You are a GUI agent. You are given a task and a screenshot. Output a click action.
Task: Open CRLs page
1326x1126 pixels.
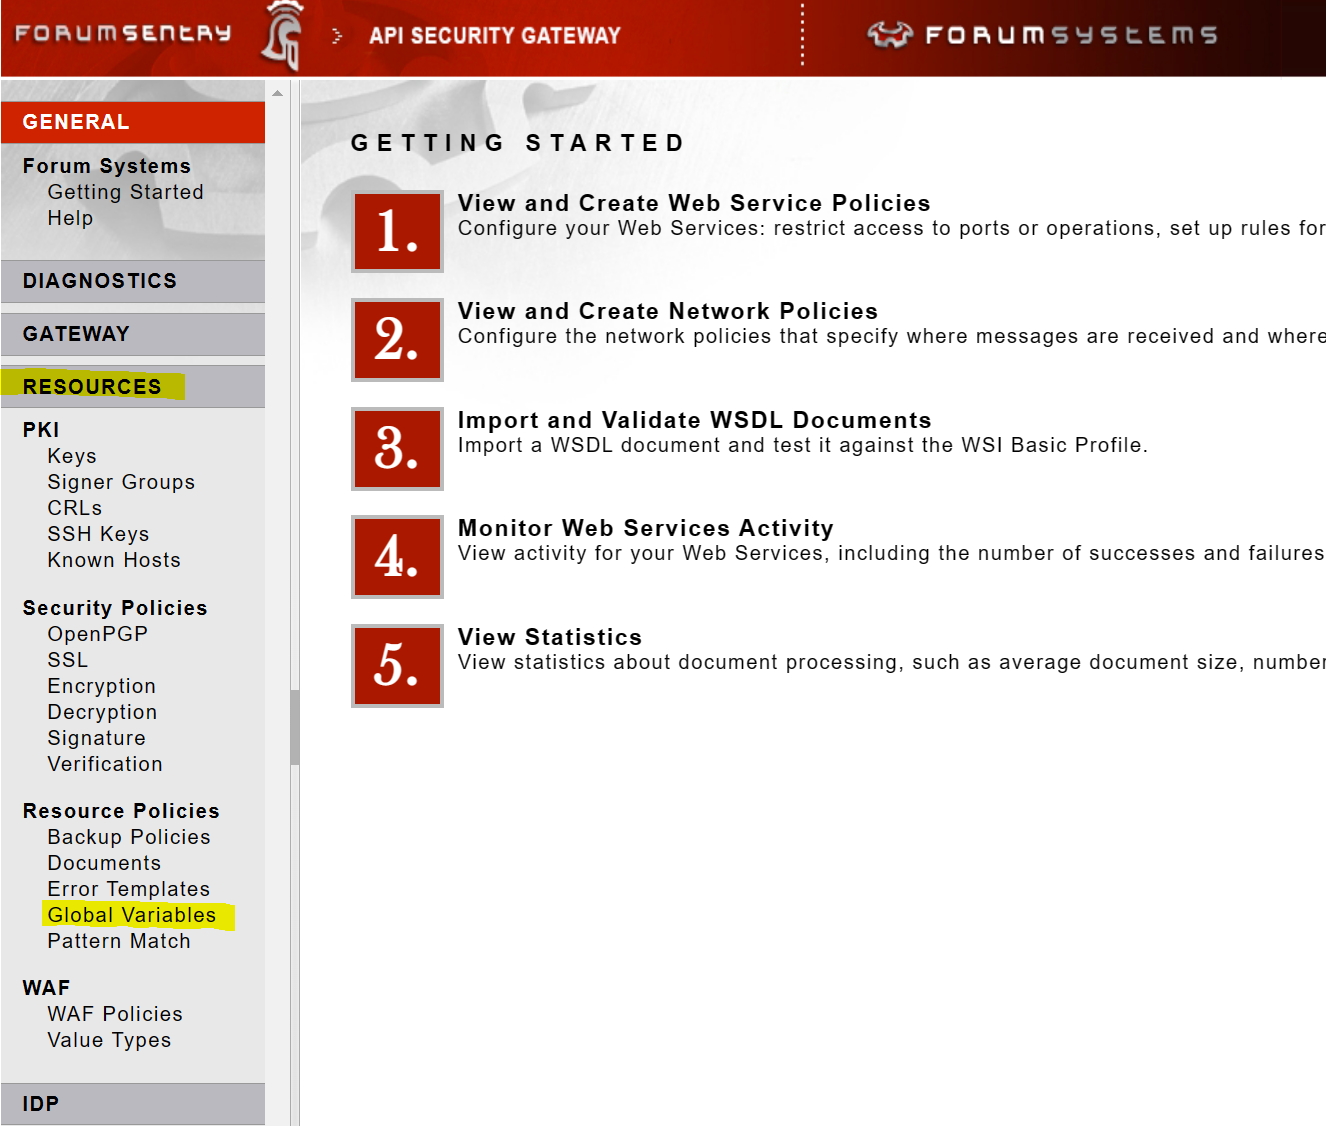click(x=75, y=508)
